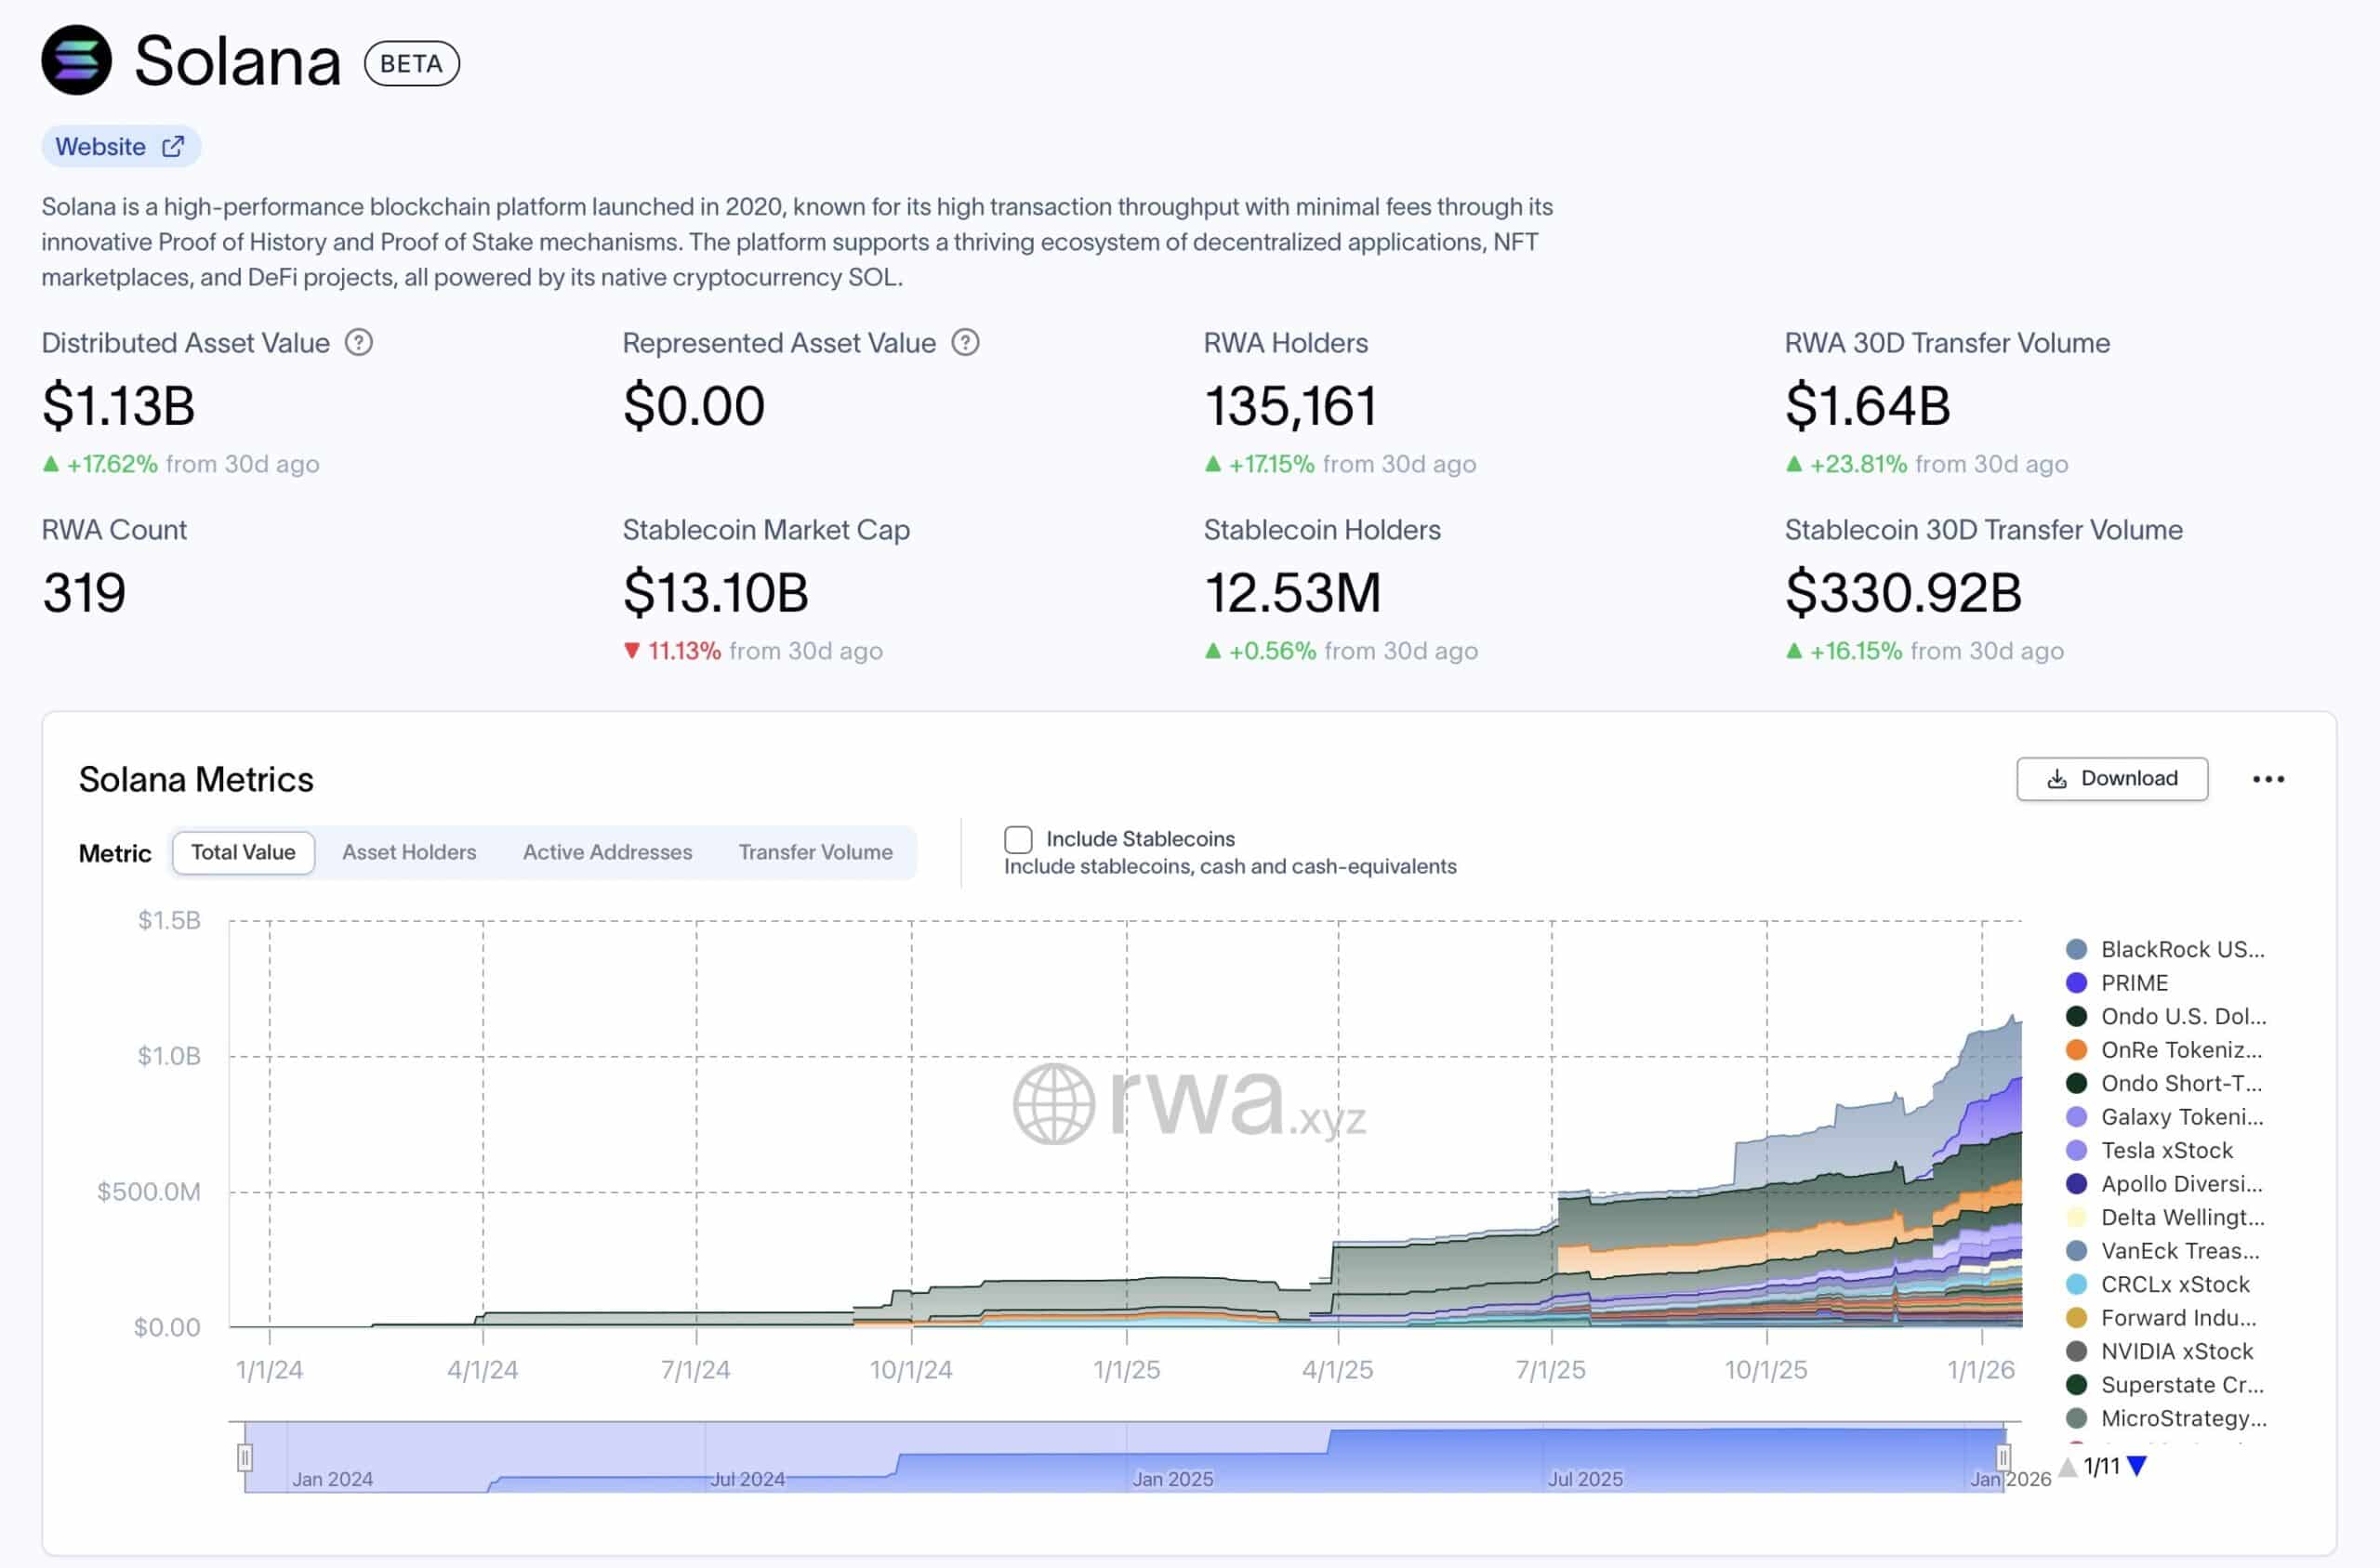Enable the Include Stablecoins checkbox
Viewport: 2380px width, 1568px height.
[x=1018, y=839]
